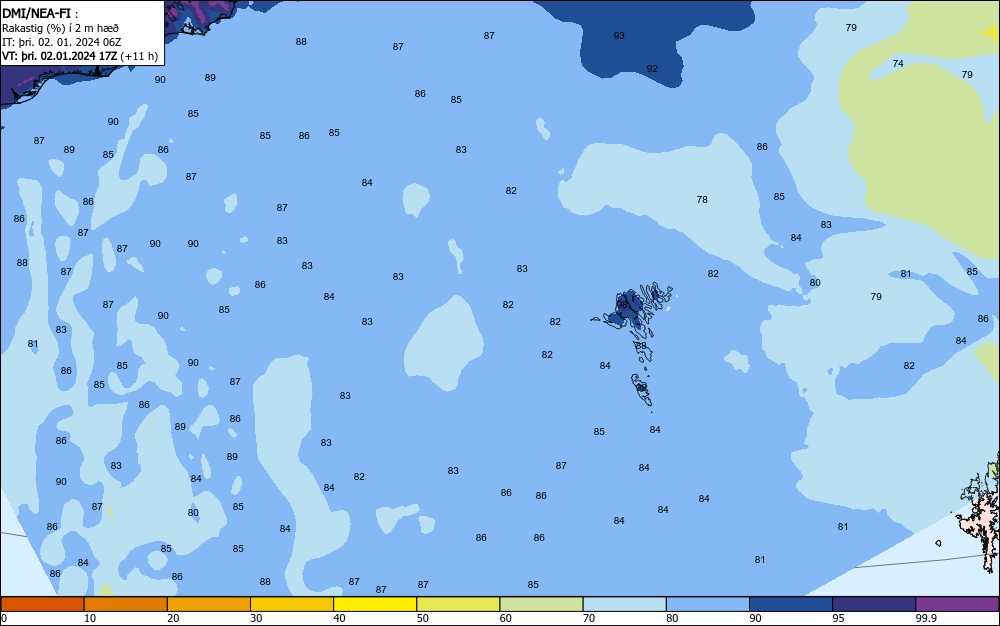Click the "93" humidity value on the map
This screenshot has width=1000, height=626.
[x=619, y=36]
